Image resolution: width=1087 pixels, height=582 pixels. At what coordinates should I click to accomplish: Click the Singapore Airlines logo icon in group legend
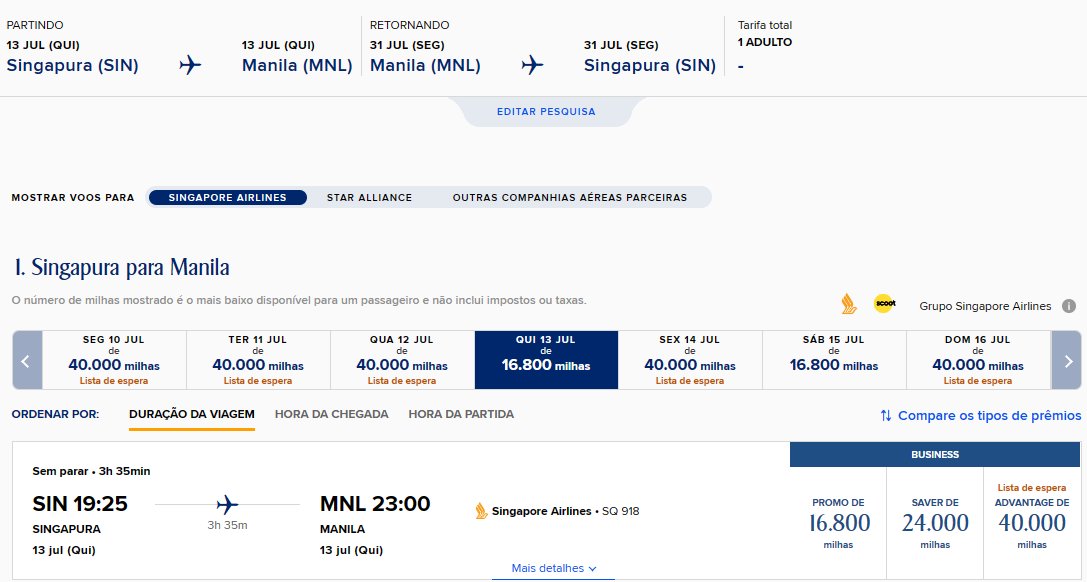pos(849,304)
